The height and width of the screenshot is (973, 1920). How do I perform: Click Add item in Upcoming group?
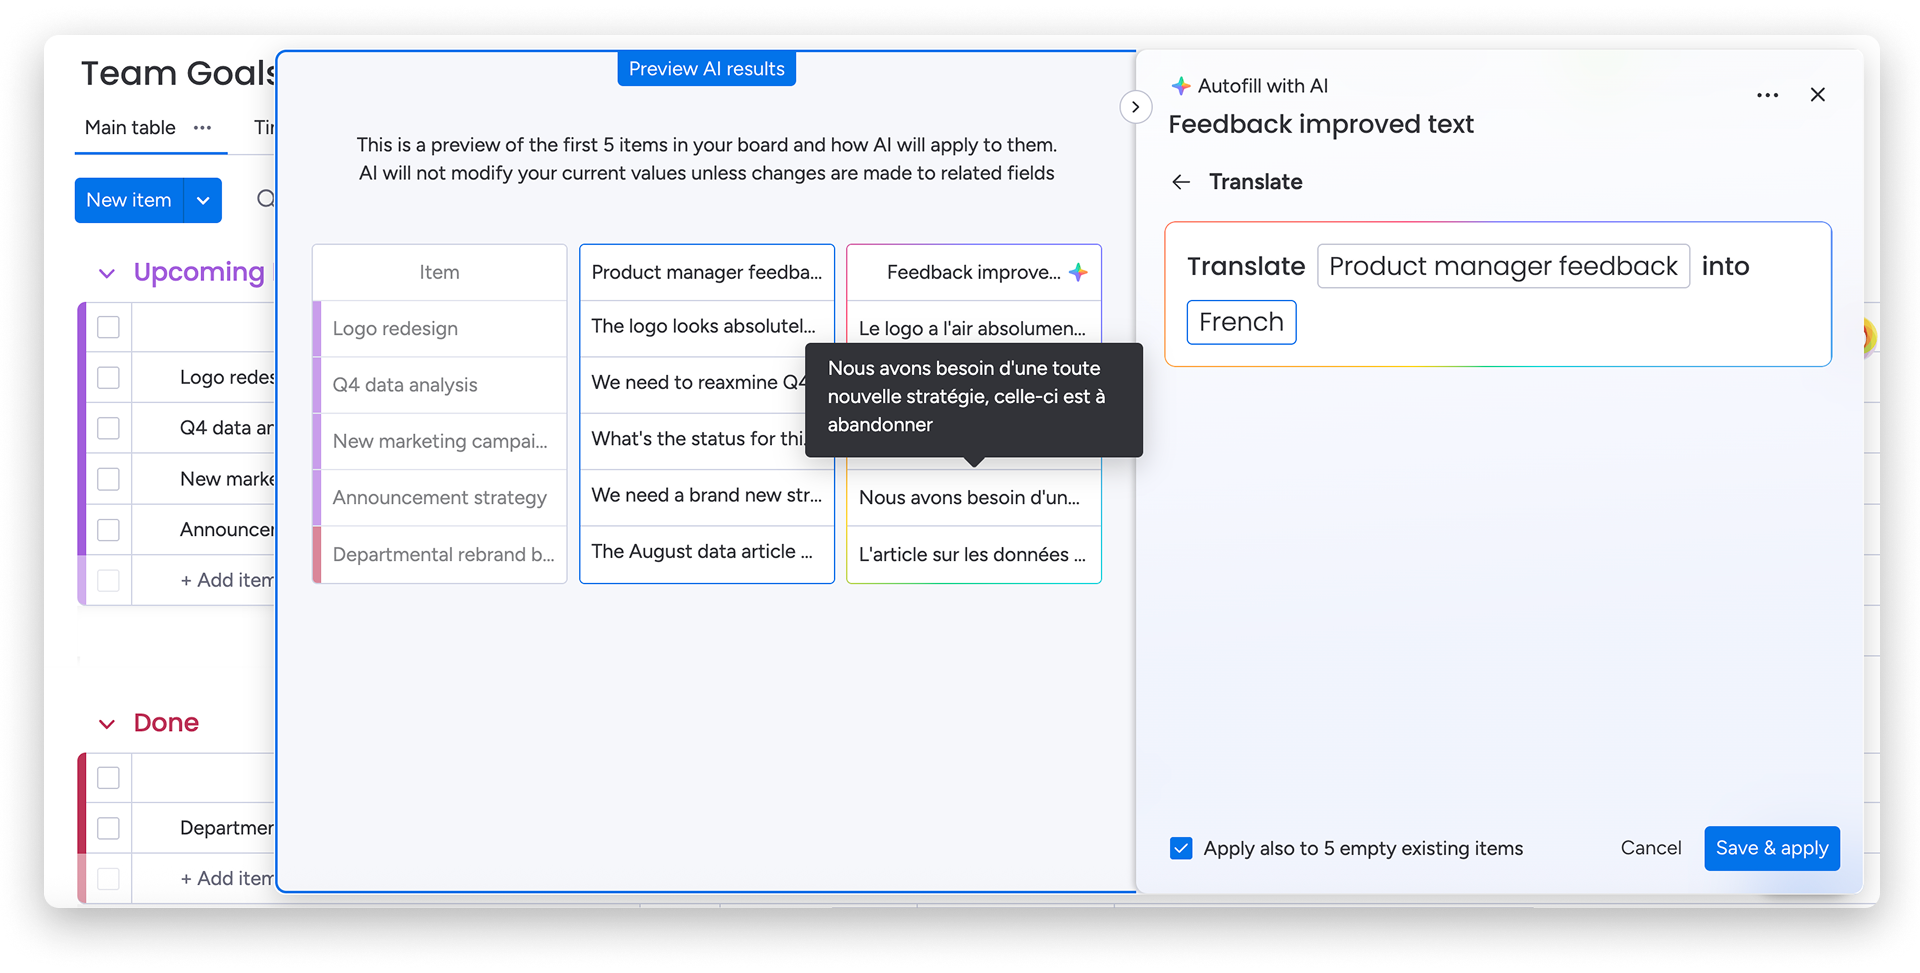click(227, 580)
